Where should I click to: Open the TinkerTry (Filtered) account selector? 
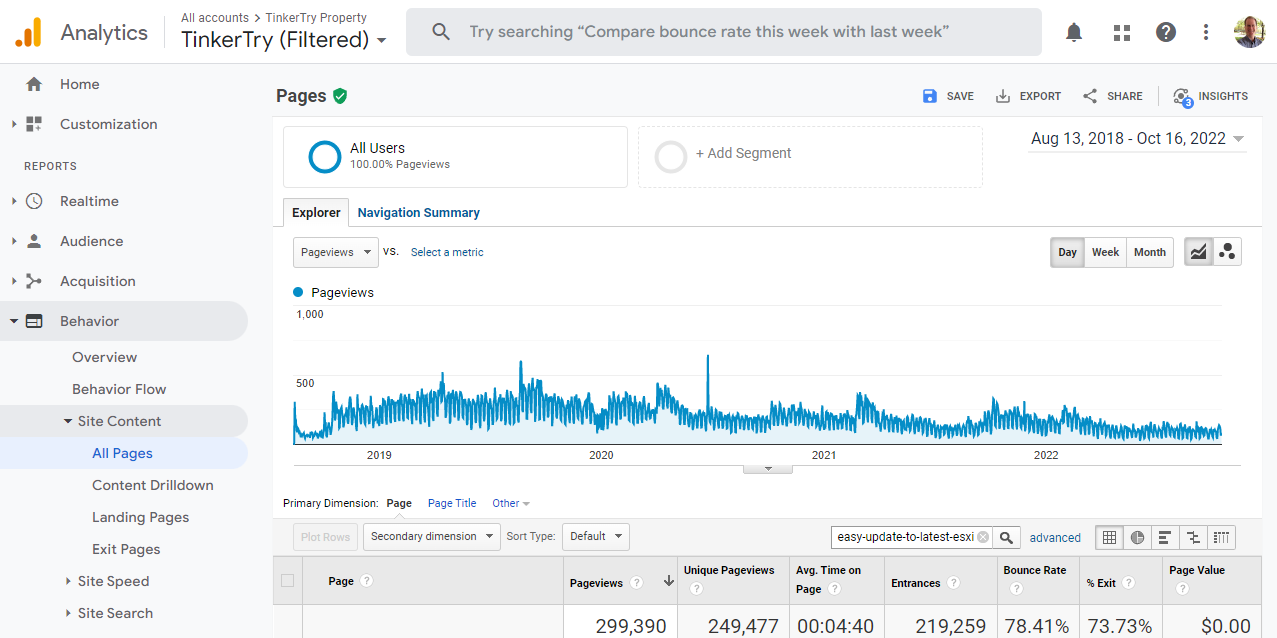pos(284,40)
